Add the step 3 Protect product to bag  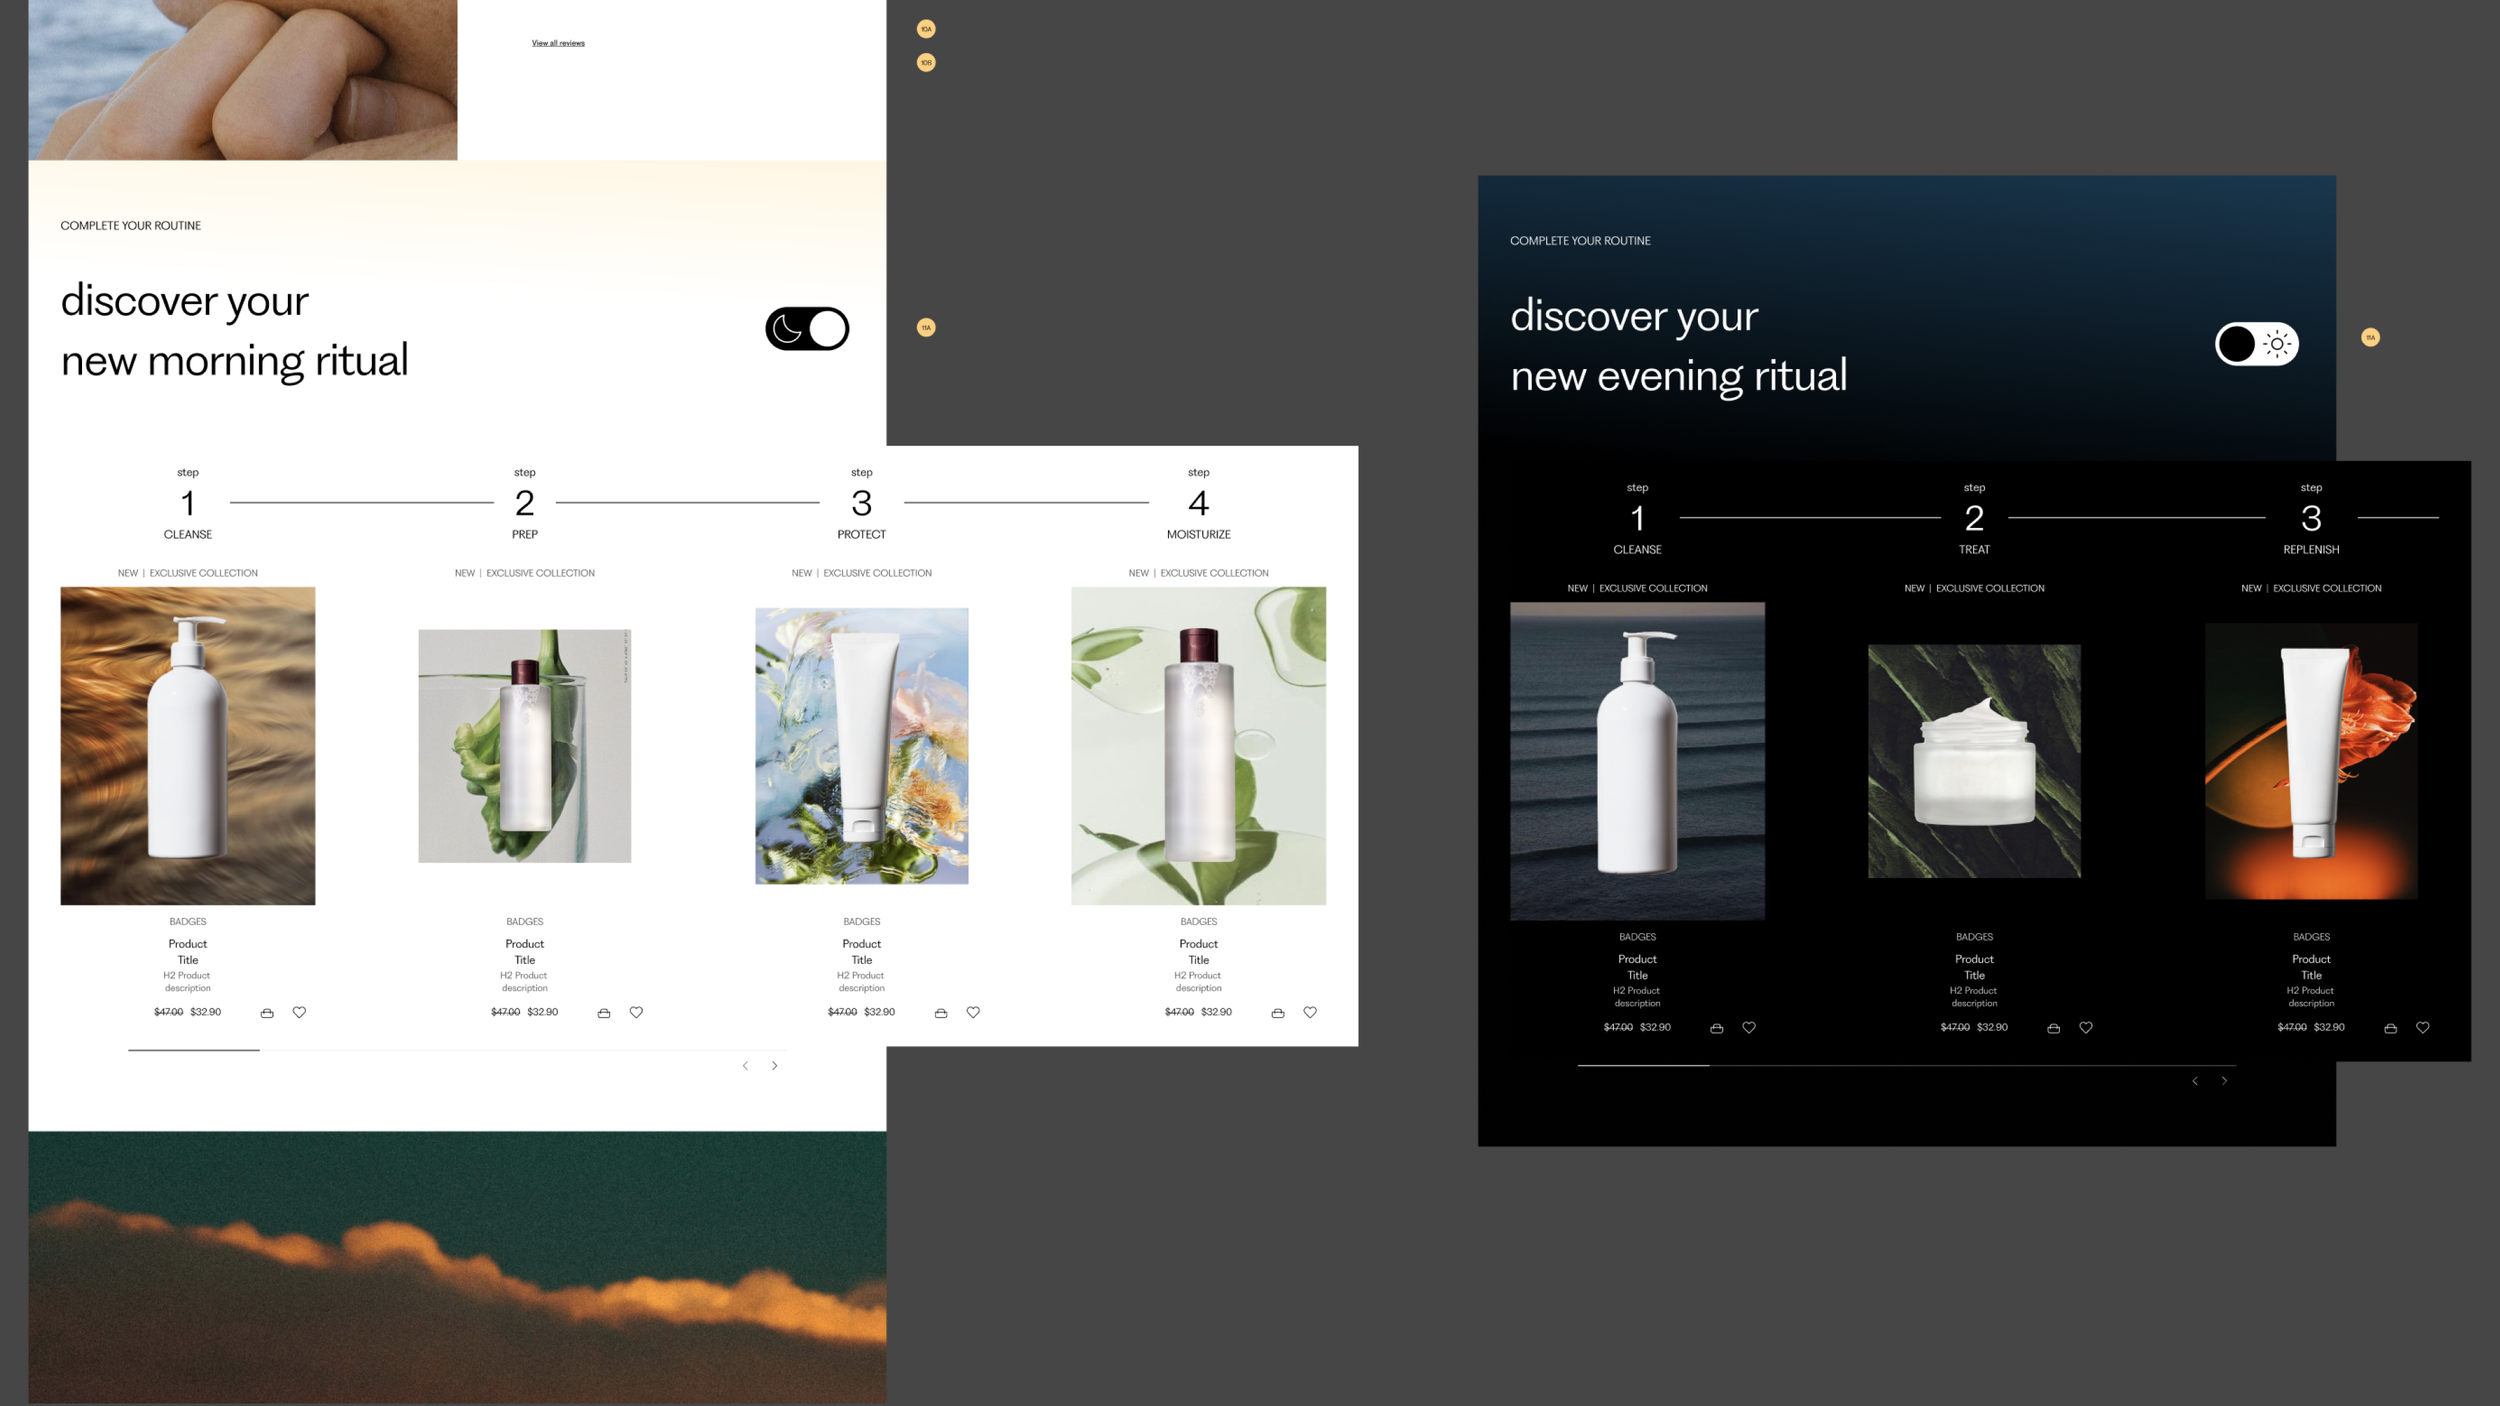(x=941, y=1013)
